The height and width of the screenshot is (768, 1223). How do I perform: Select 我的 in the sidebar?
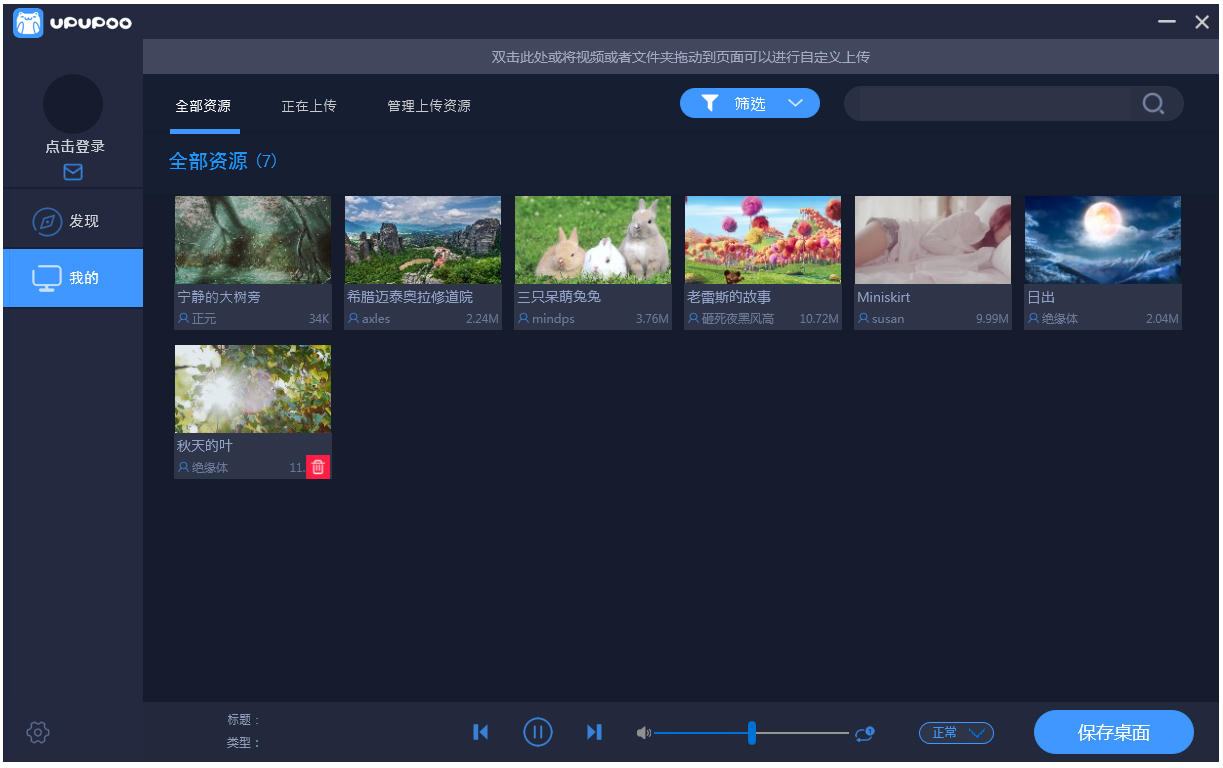73,278
